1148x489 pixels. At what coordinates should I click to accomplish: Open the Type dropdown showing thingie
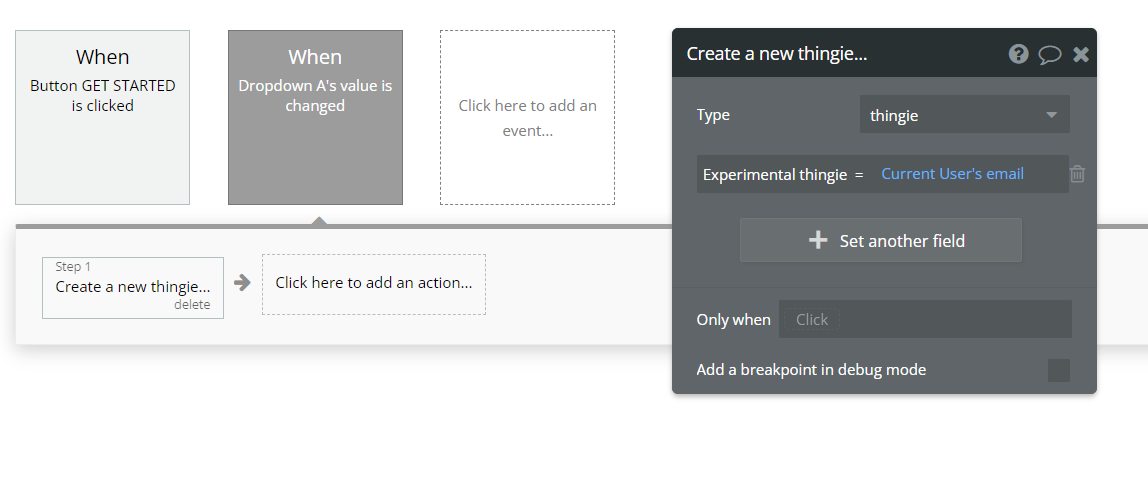tap(964, 115)
